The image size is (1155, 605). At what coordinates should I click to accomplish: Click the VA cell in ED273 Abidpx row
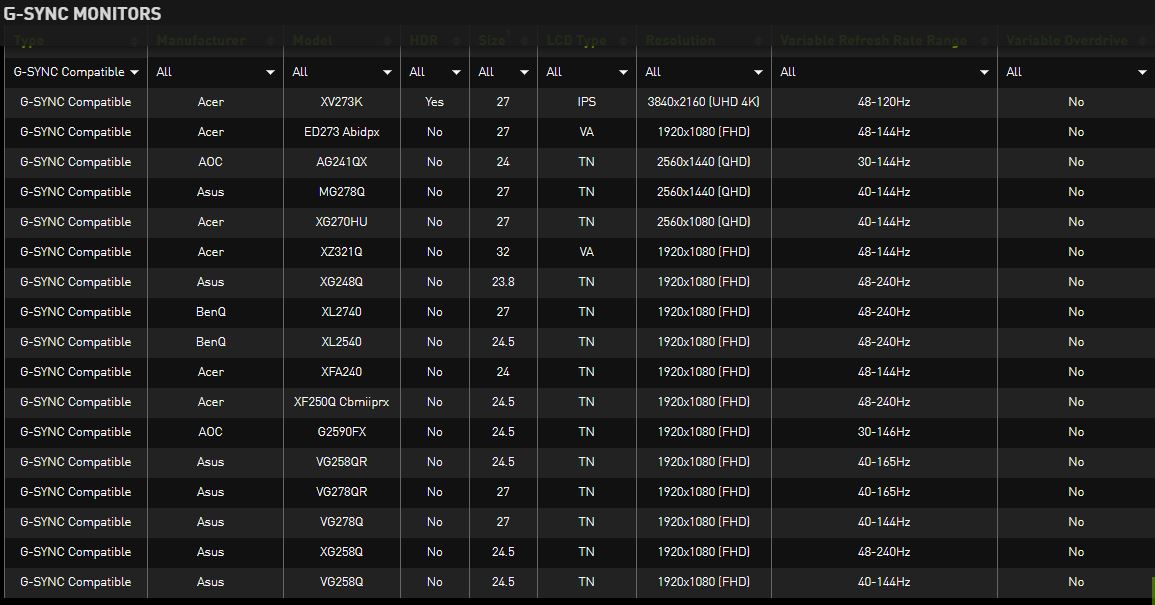587,132
